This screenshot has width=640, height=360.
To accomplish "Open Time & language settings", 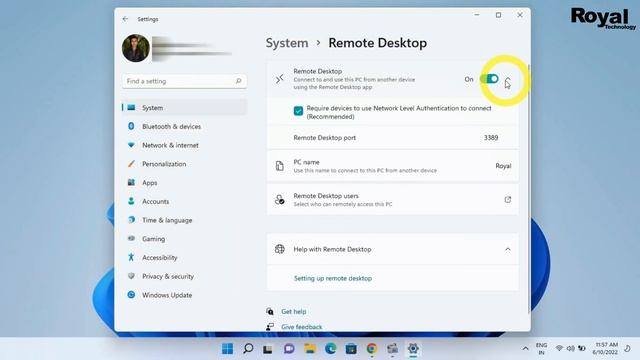I will 184,220.
